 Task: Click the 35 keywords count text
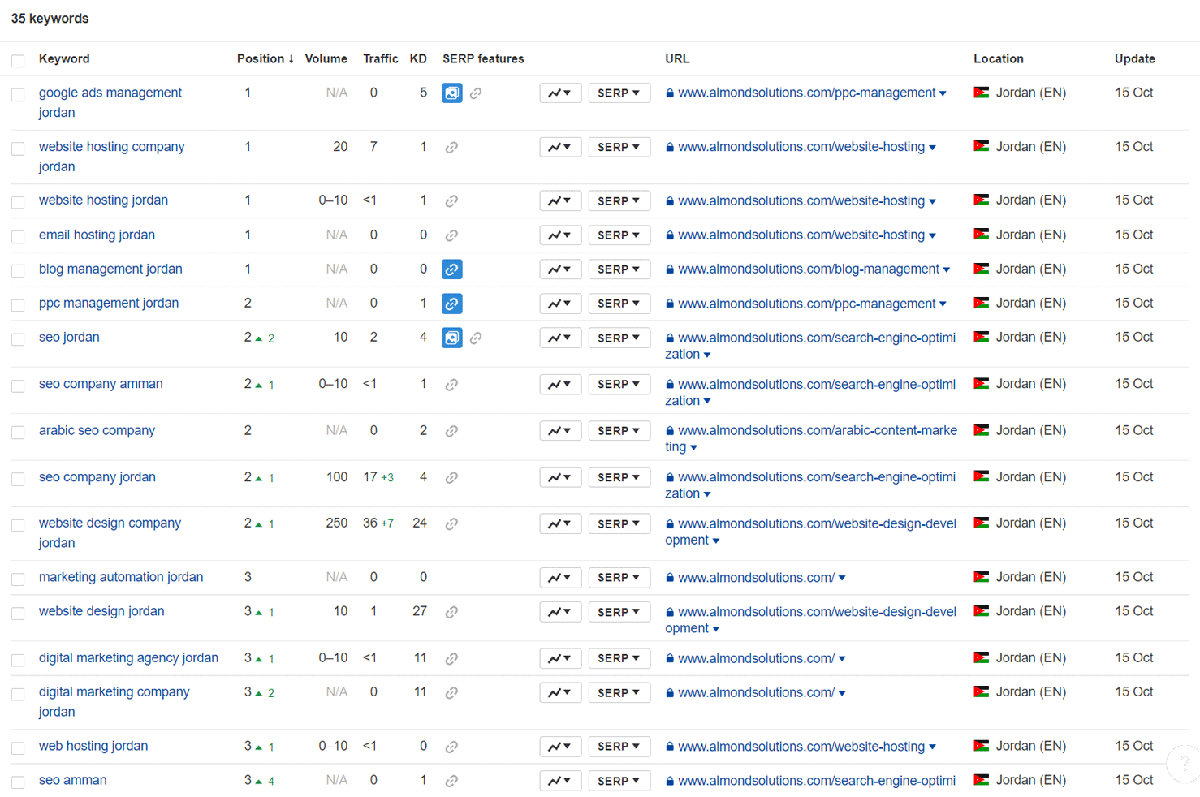(50, 18)
